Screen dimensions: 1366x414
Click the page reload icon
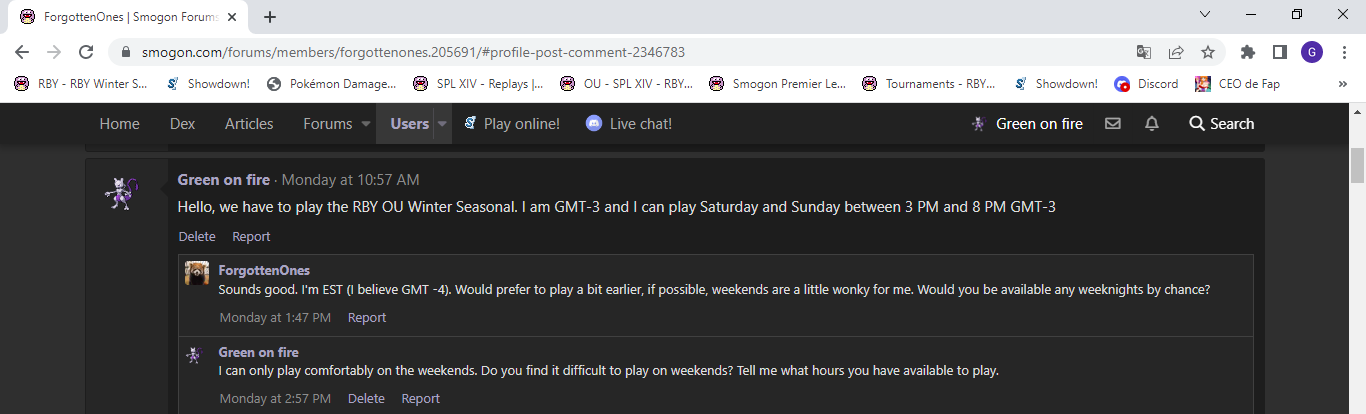(x=86, y=52)
